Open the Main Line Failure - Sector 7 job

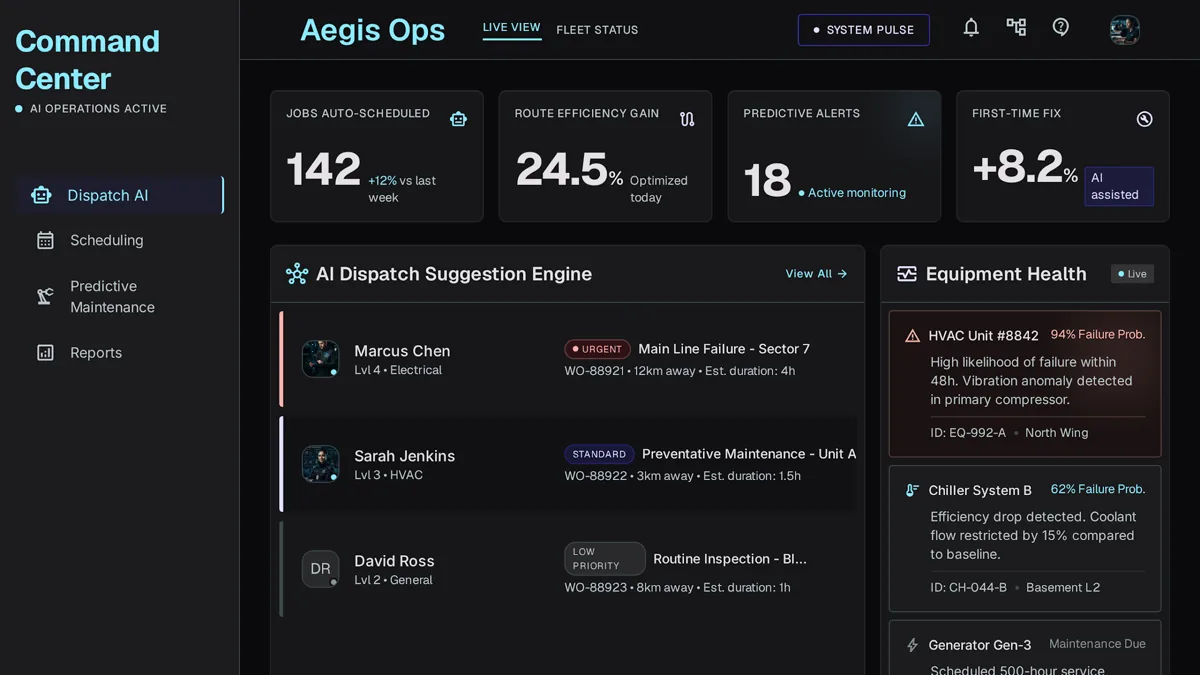pyautogui.click(x=724, y=349)
